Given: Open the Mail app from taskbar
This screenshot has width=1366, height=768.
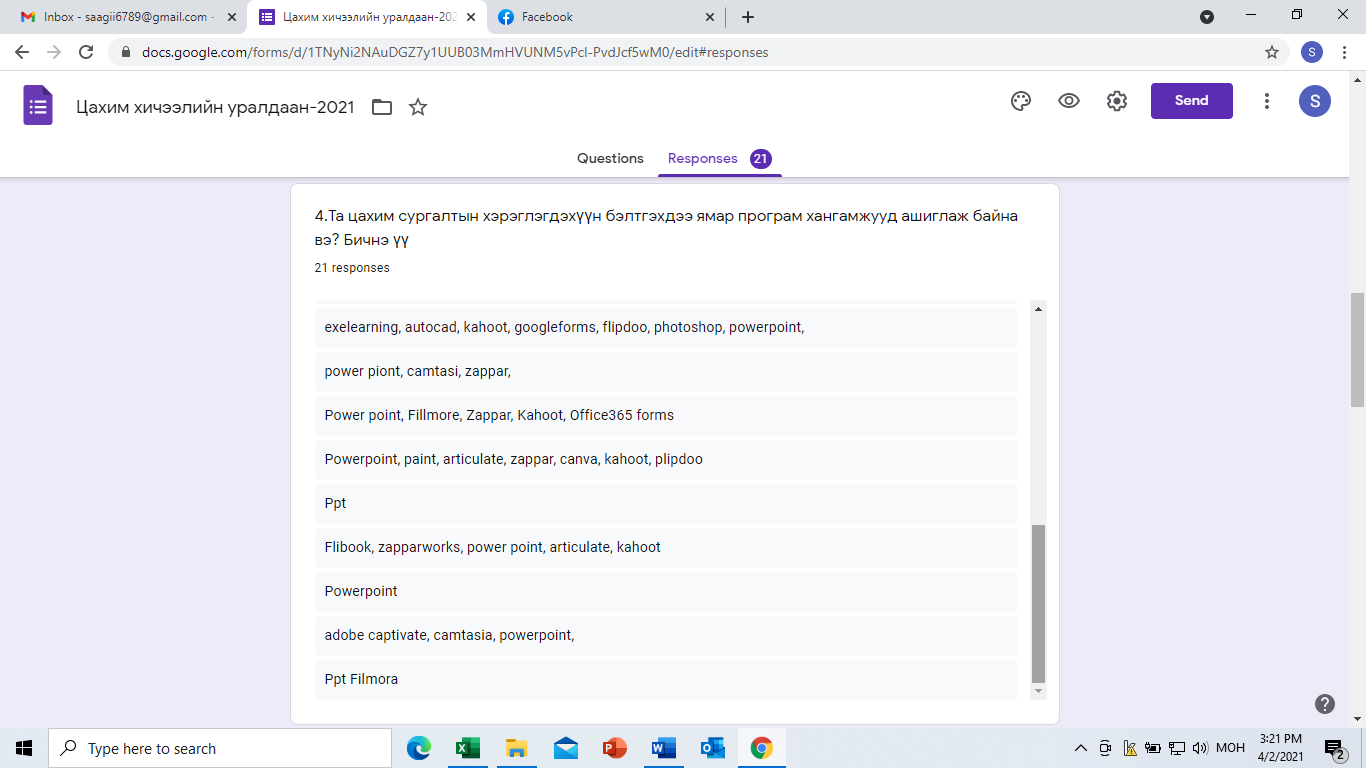Looking at the screenshot, I should click(565, 748).
